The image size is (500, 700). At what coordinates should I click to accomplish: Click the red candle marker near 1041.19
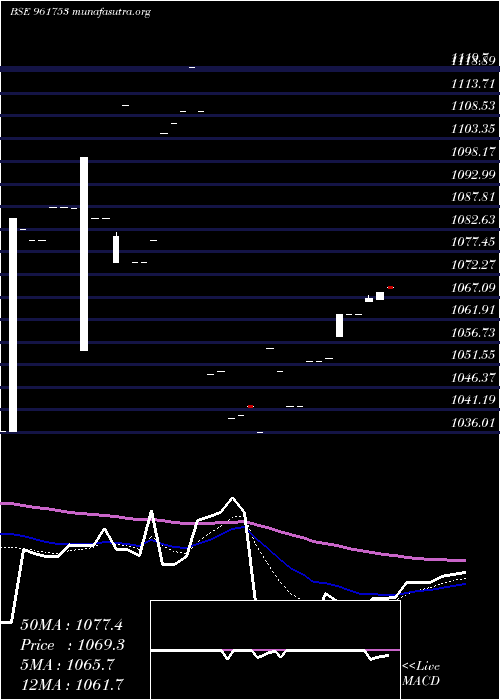[x=250, y=406]
